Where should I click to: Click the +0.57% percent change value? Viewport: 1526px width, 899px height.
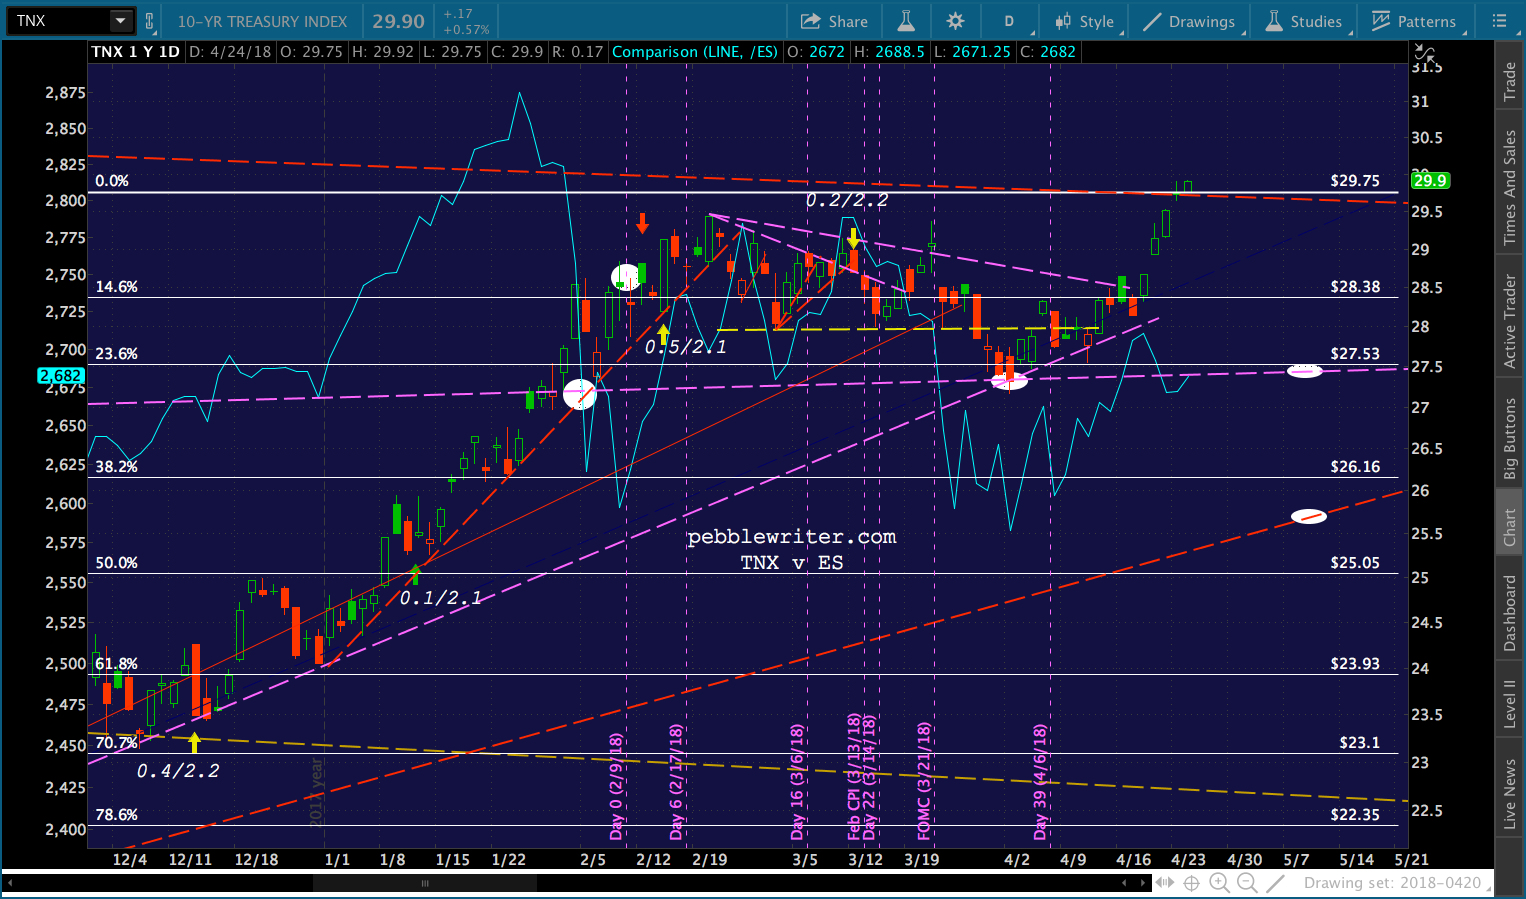(x=466, y=30)
